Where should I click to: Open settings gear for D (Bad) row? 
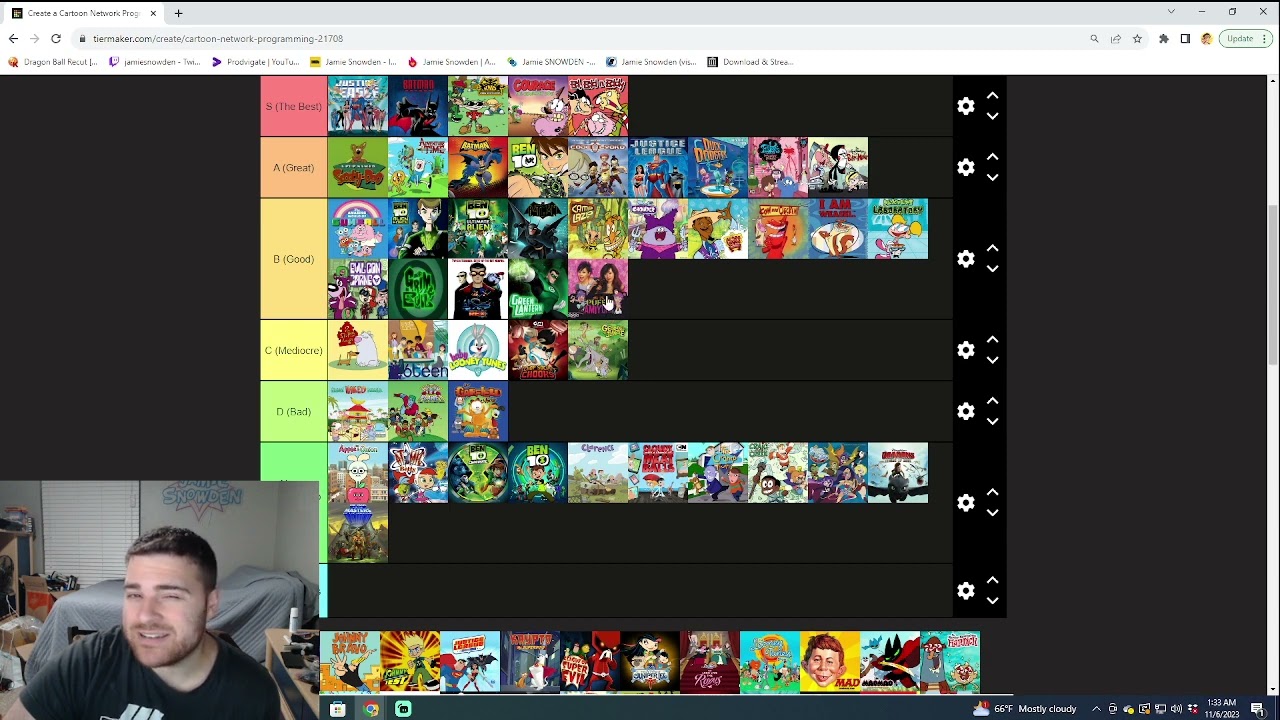pyautogui.click(x=966, y=411)
